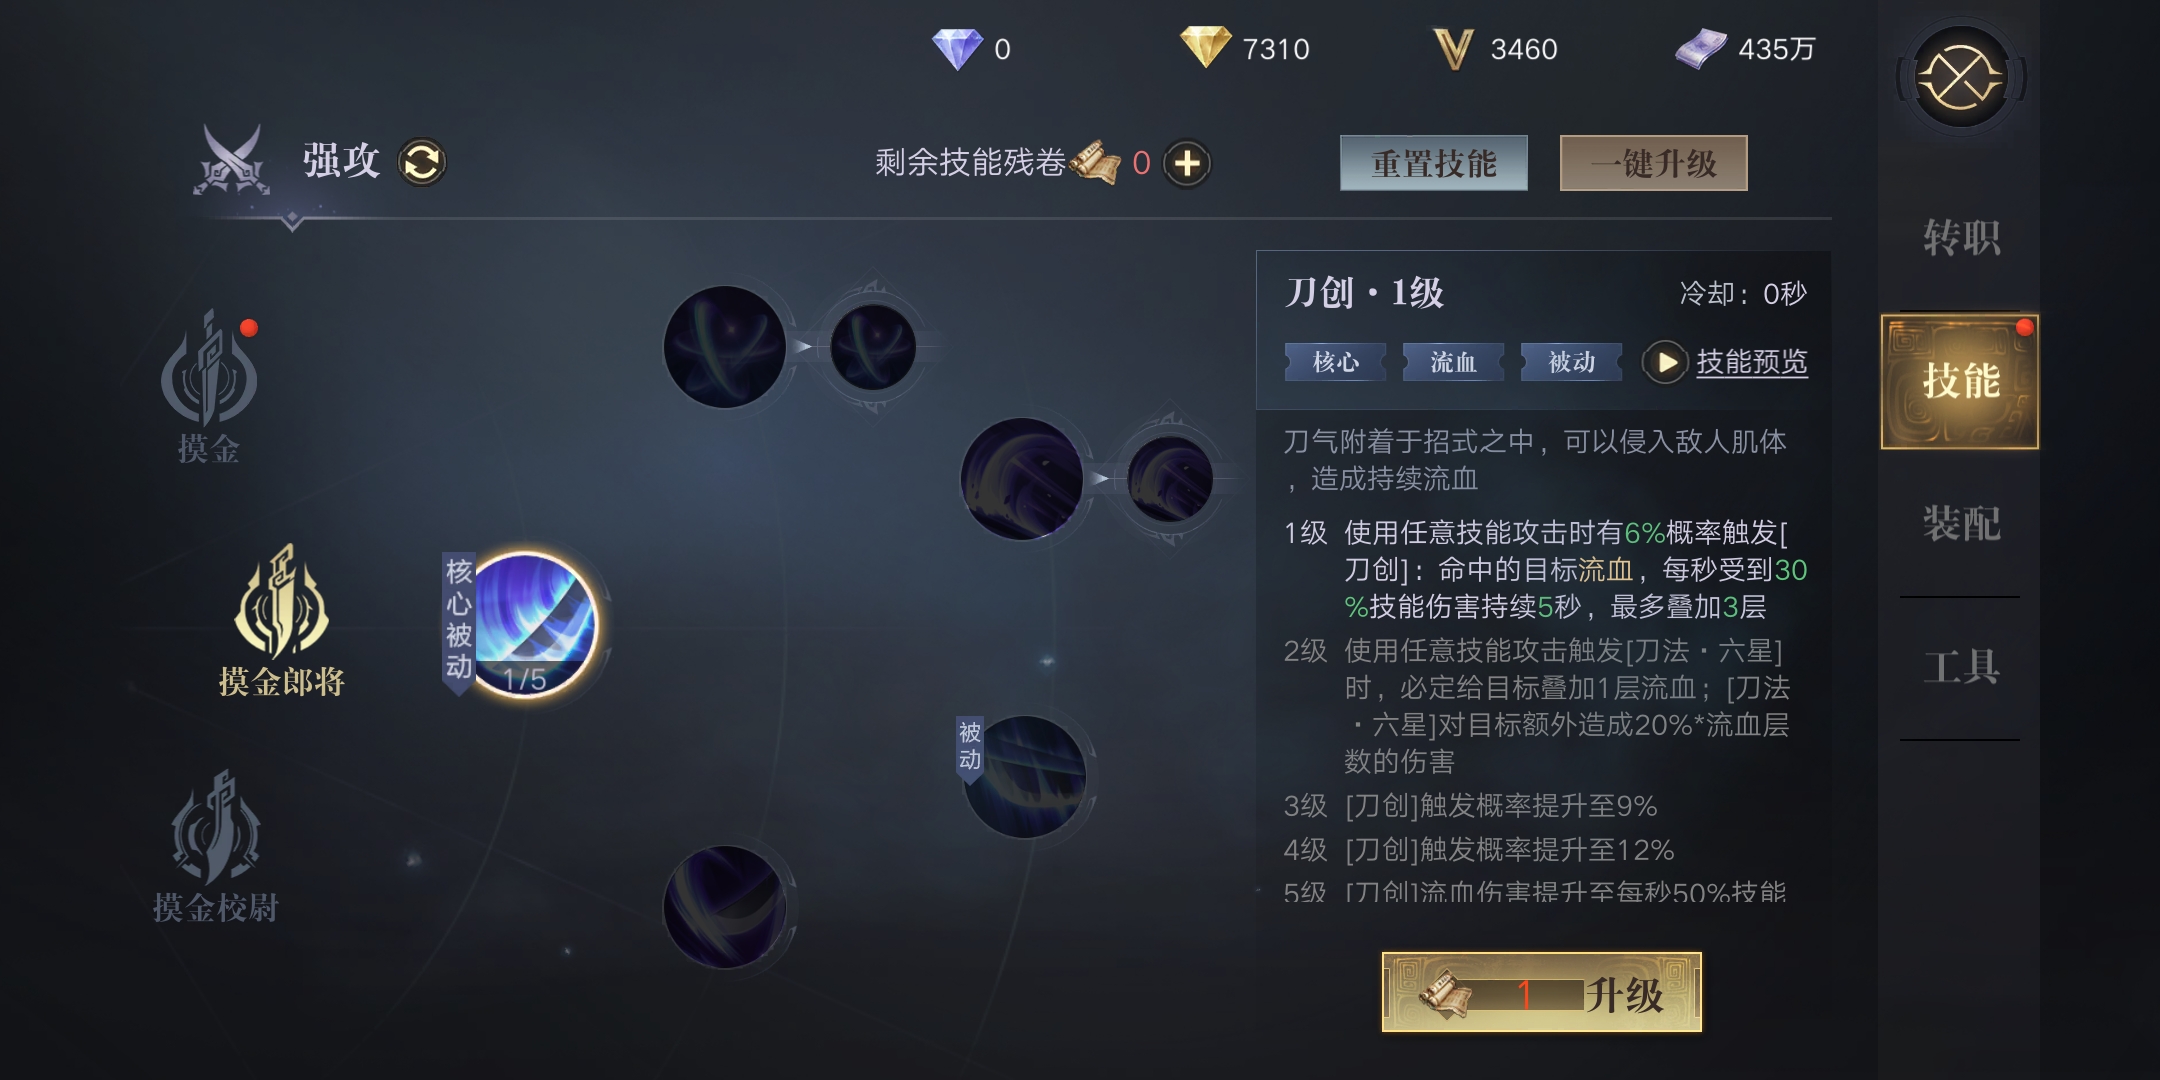Select the bottom dark skill node

click(x=725, y=906)
